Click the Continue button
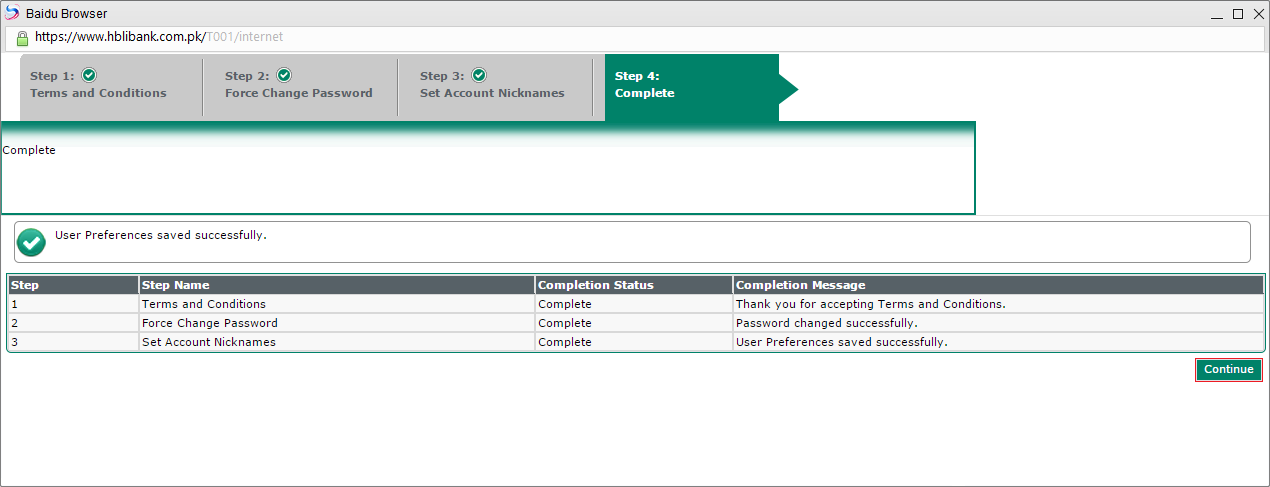Image resolution: width=1270 pixels, height=487 pixels. pos(1228,370)
